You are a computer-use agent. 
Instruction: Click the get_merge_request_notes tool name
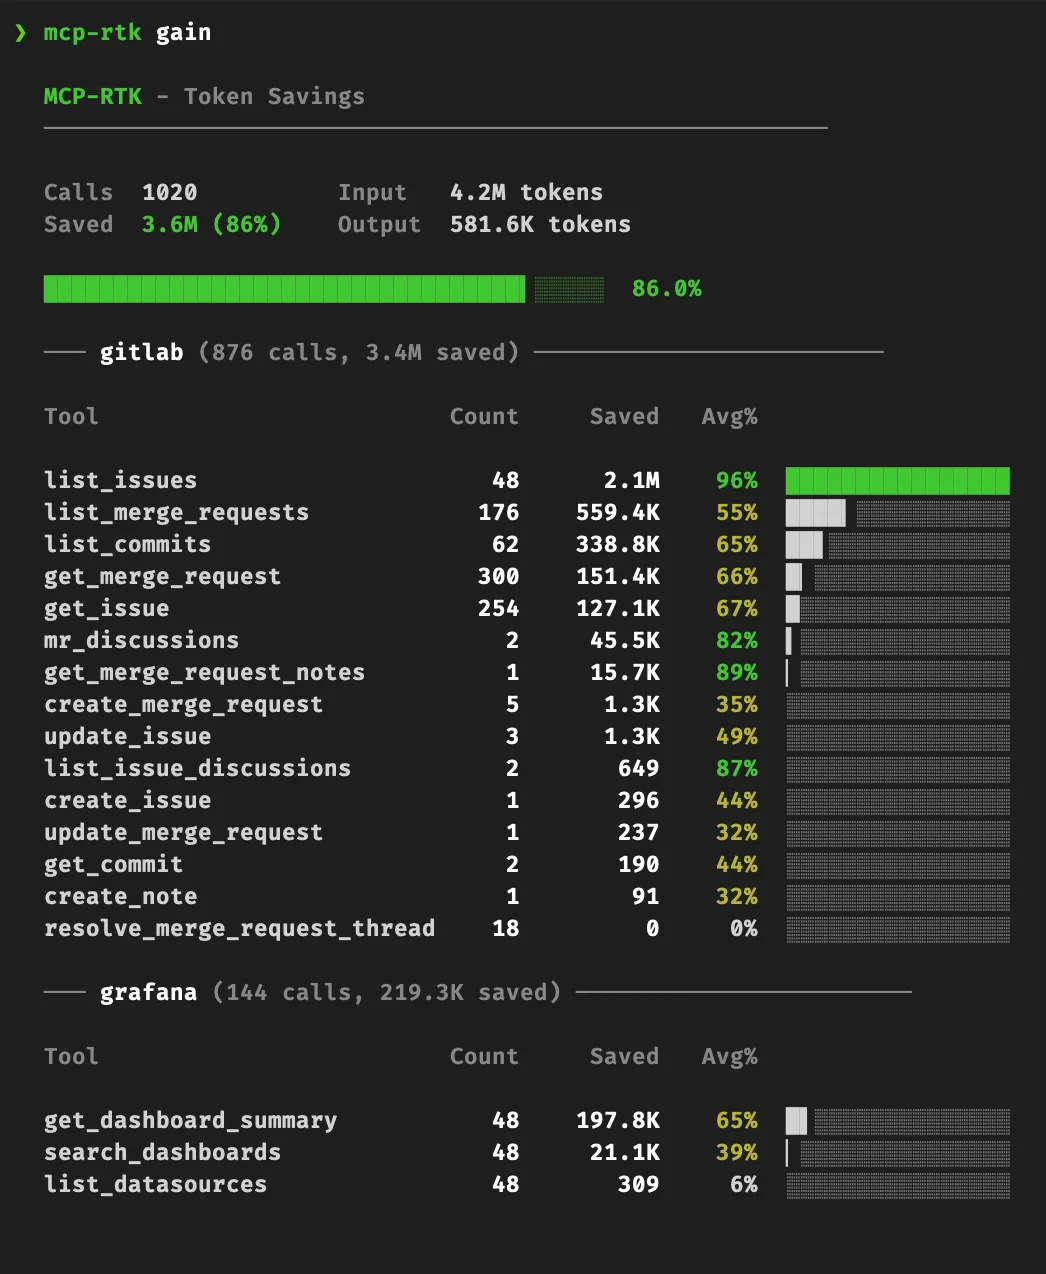pyautogui.click(x=204, y=672)
